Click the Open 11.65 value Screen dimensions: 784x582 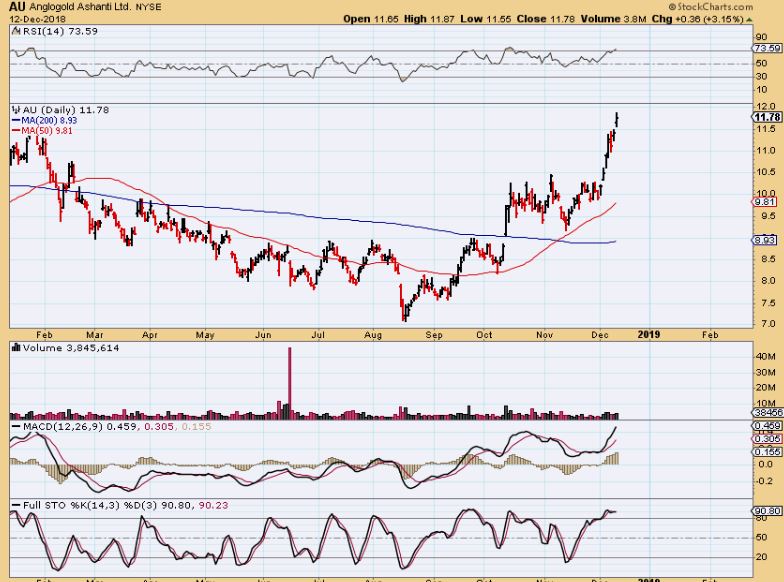370,19
